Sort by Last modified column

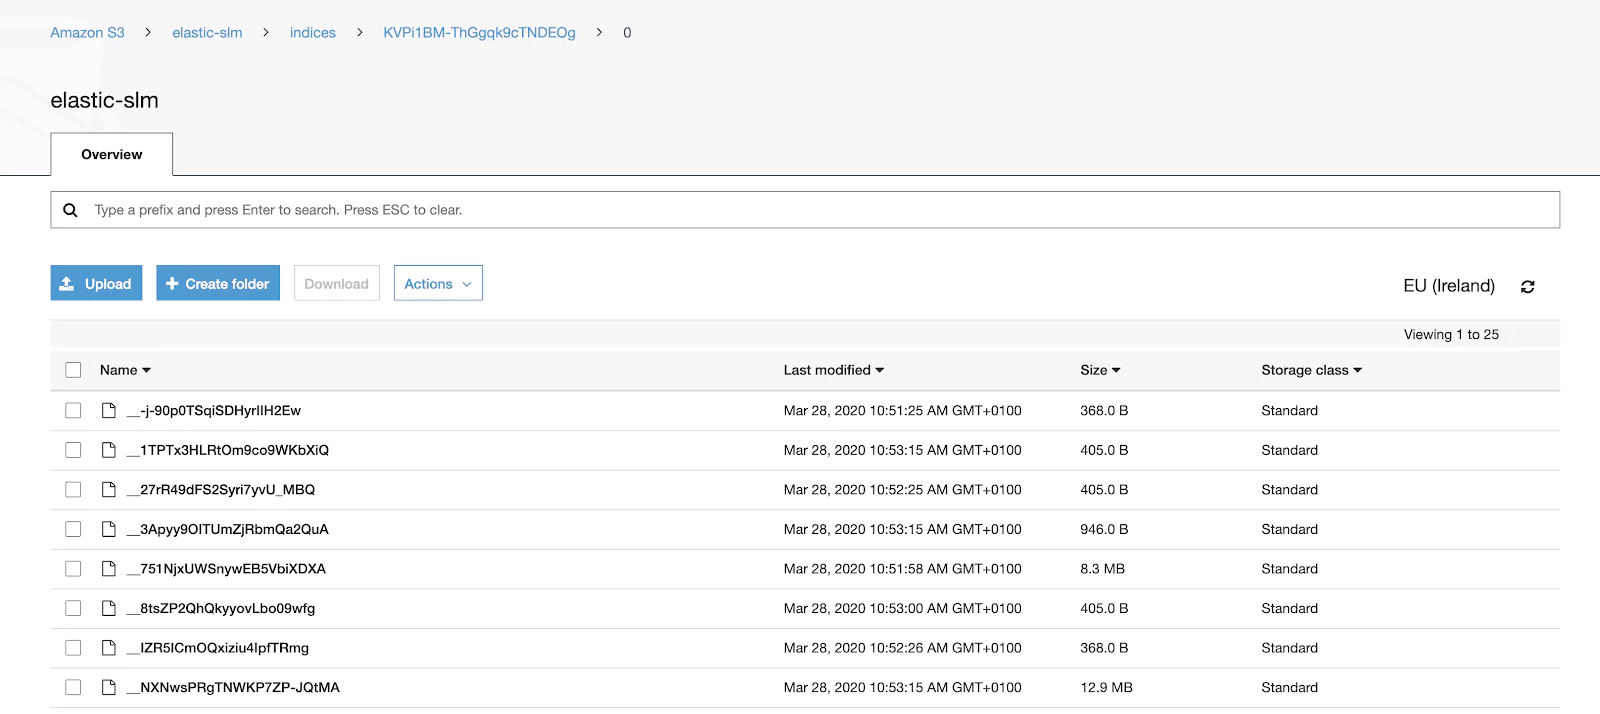click(833, 370)
